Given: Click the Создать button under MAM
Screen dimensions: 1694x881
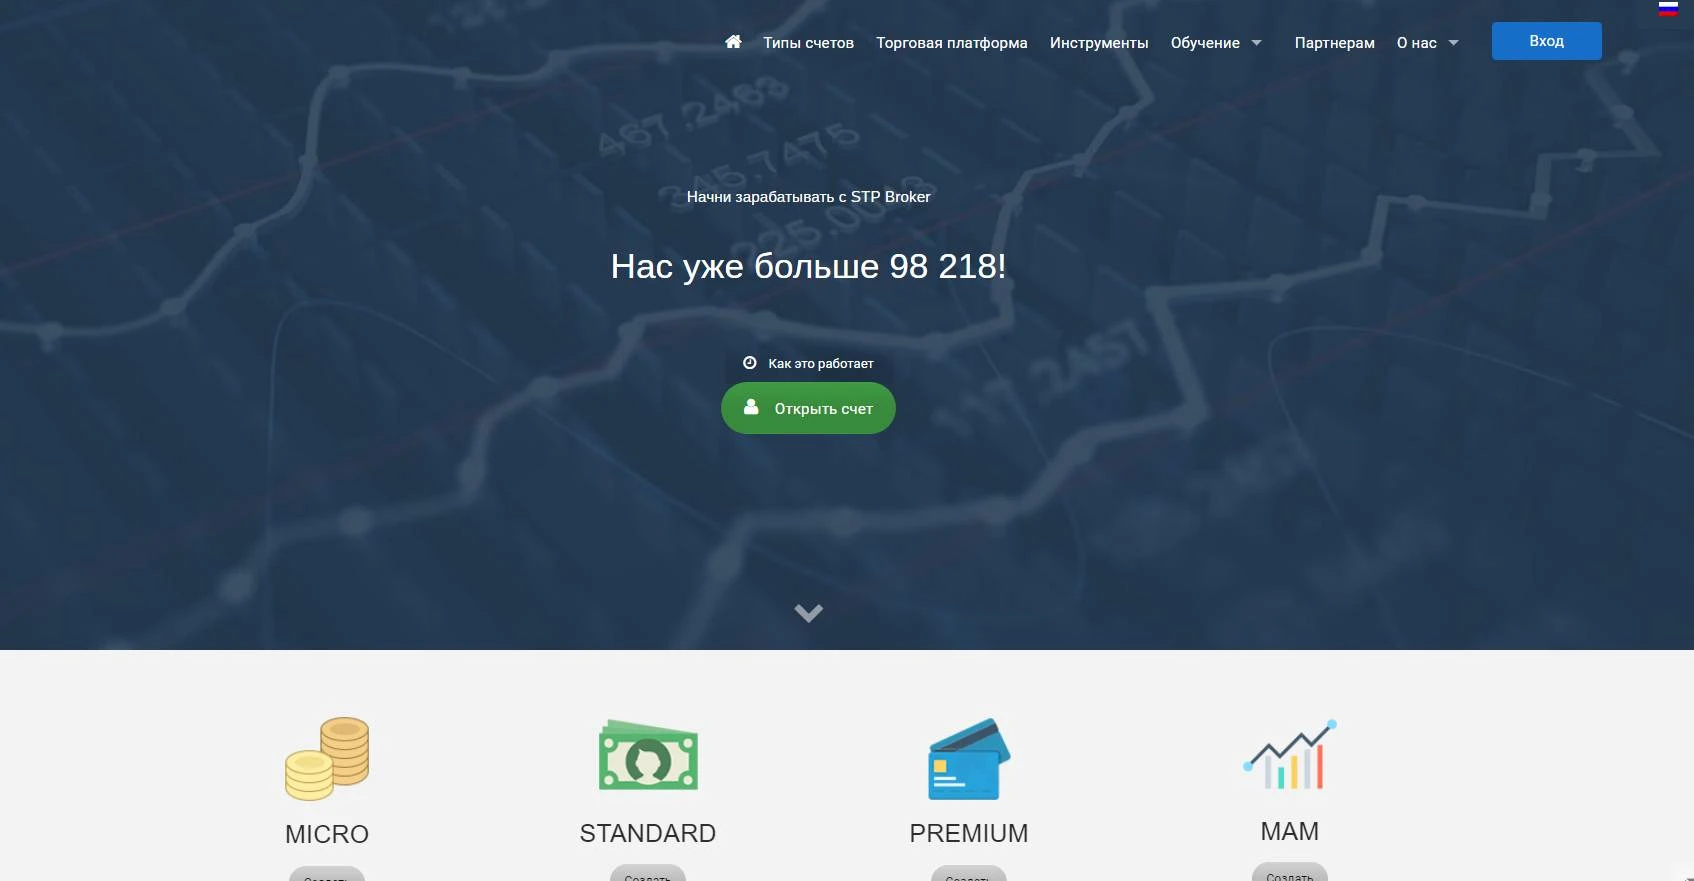Looking at the screenshot, I should click(x=1290, y=872).
